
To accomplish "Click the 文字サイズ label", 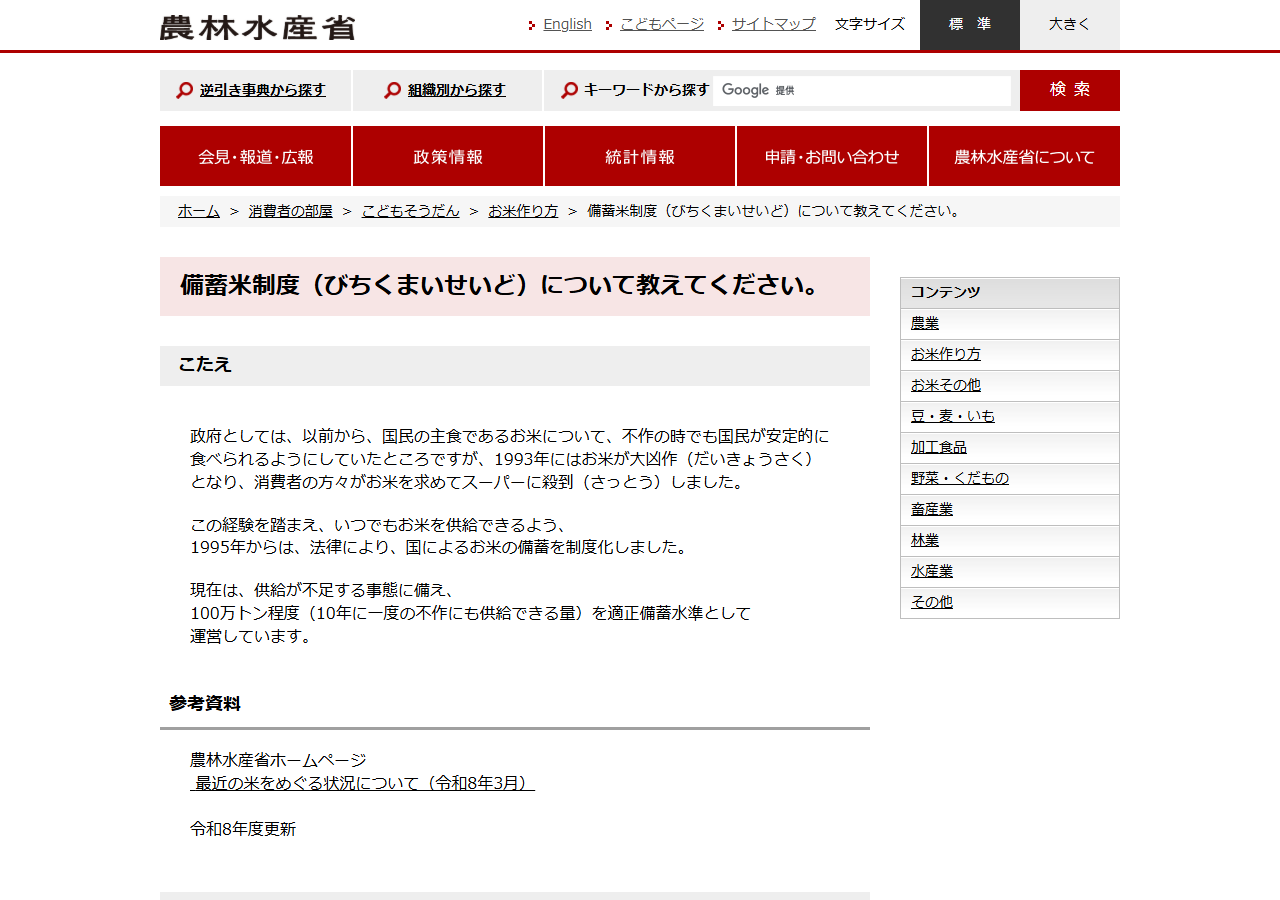I will (x=870, y=24).
